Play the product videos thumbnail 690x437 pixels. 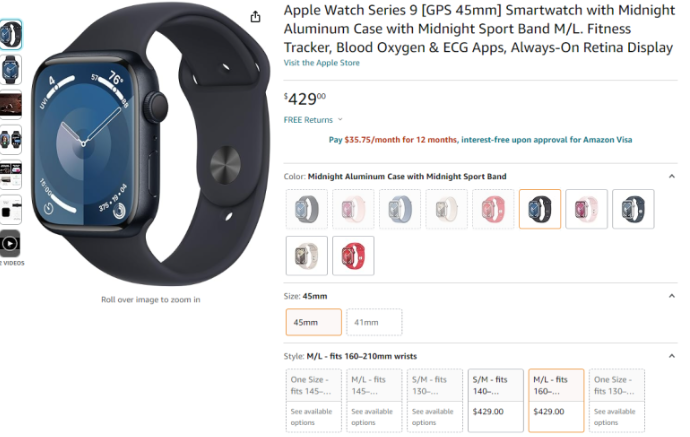[x=10, y=243]
